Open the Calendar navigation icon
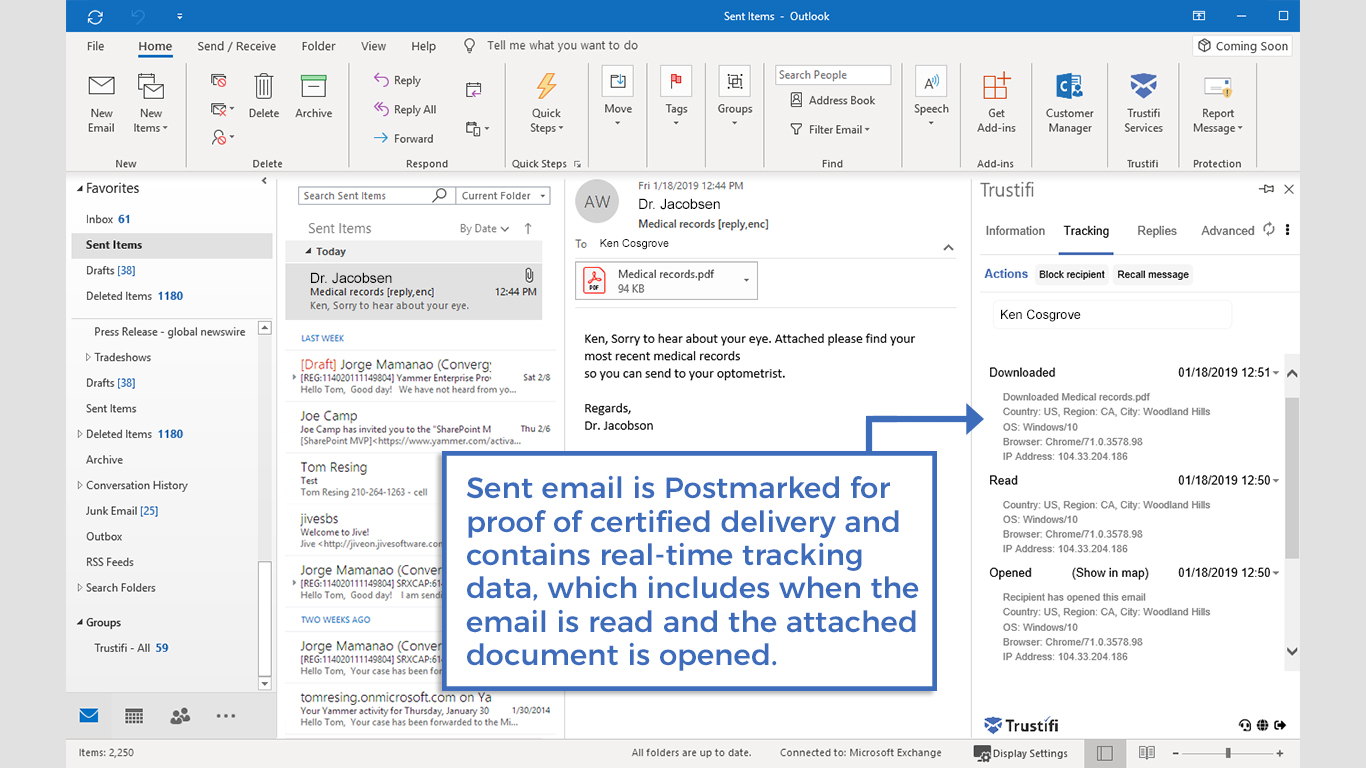 134,715
